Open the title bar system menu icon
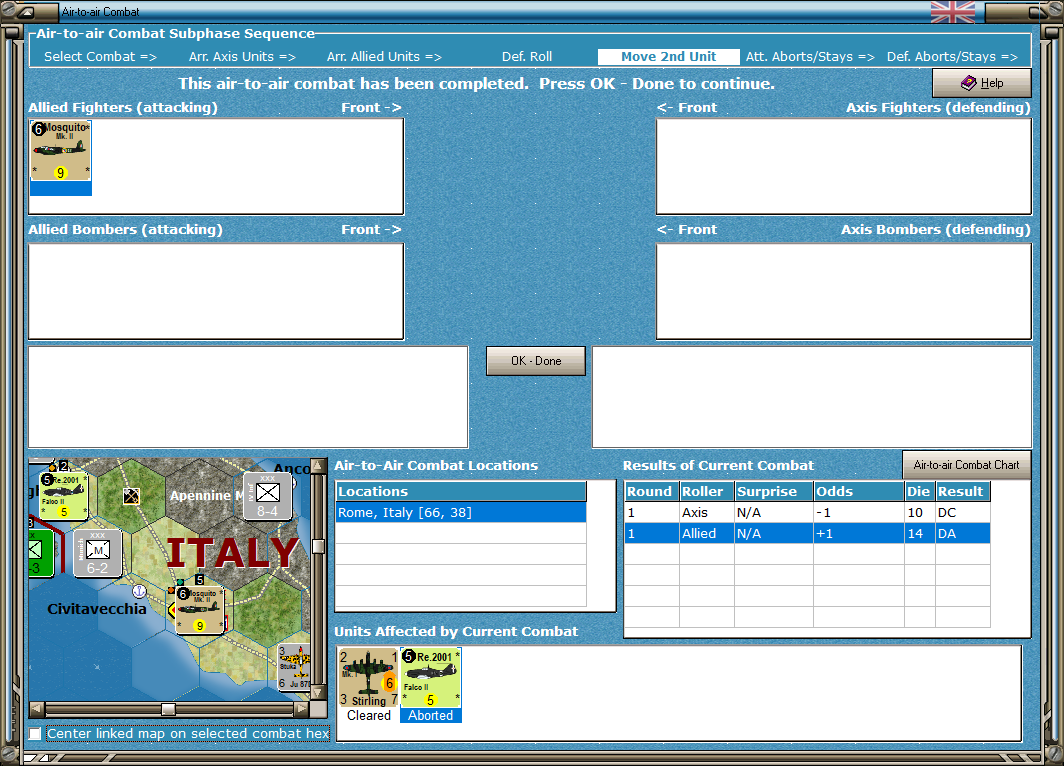 26,12
